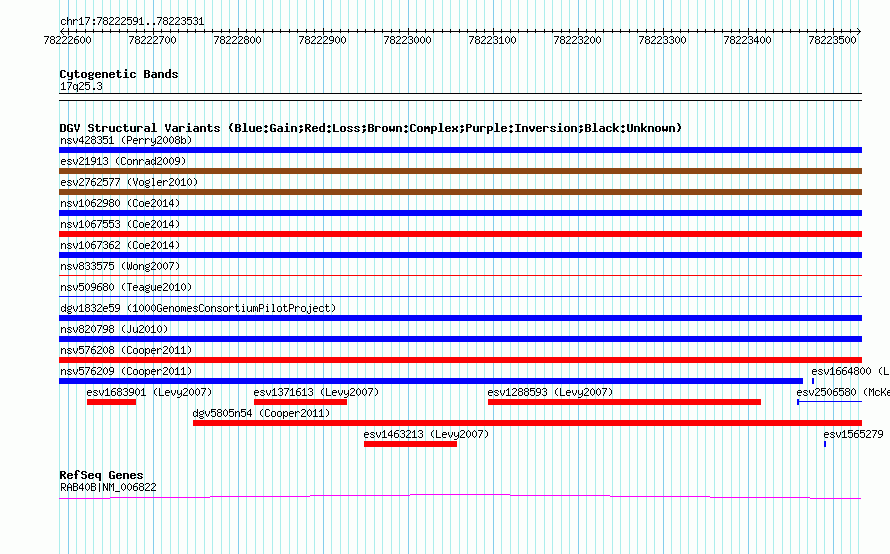890x554 pixels.
Task: Click ruler position 78223000
Action: click(408, 40)
